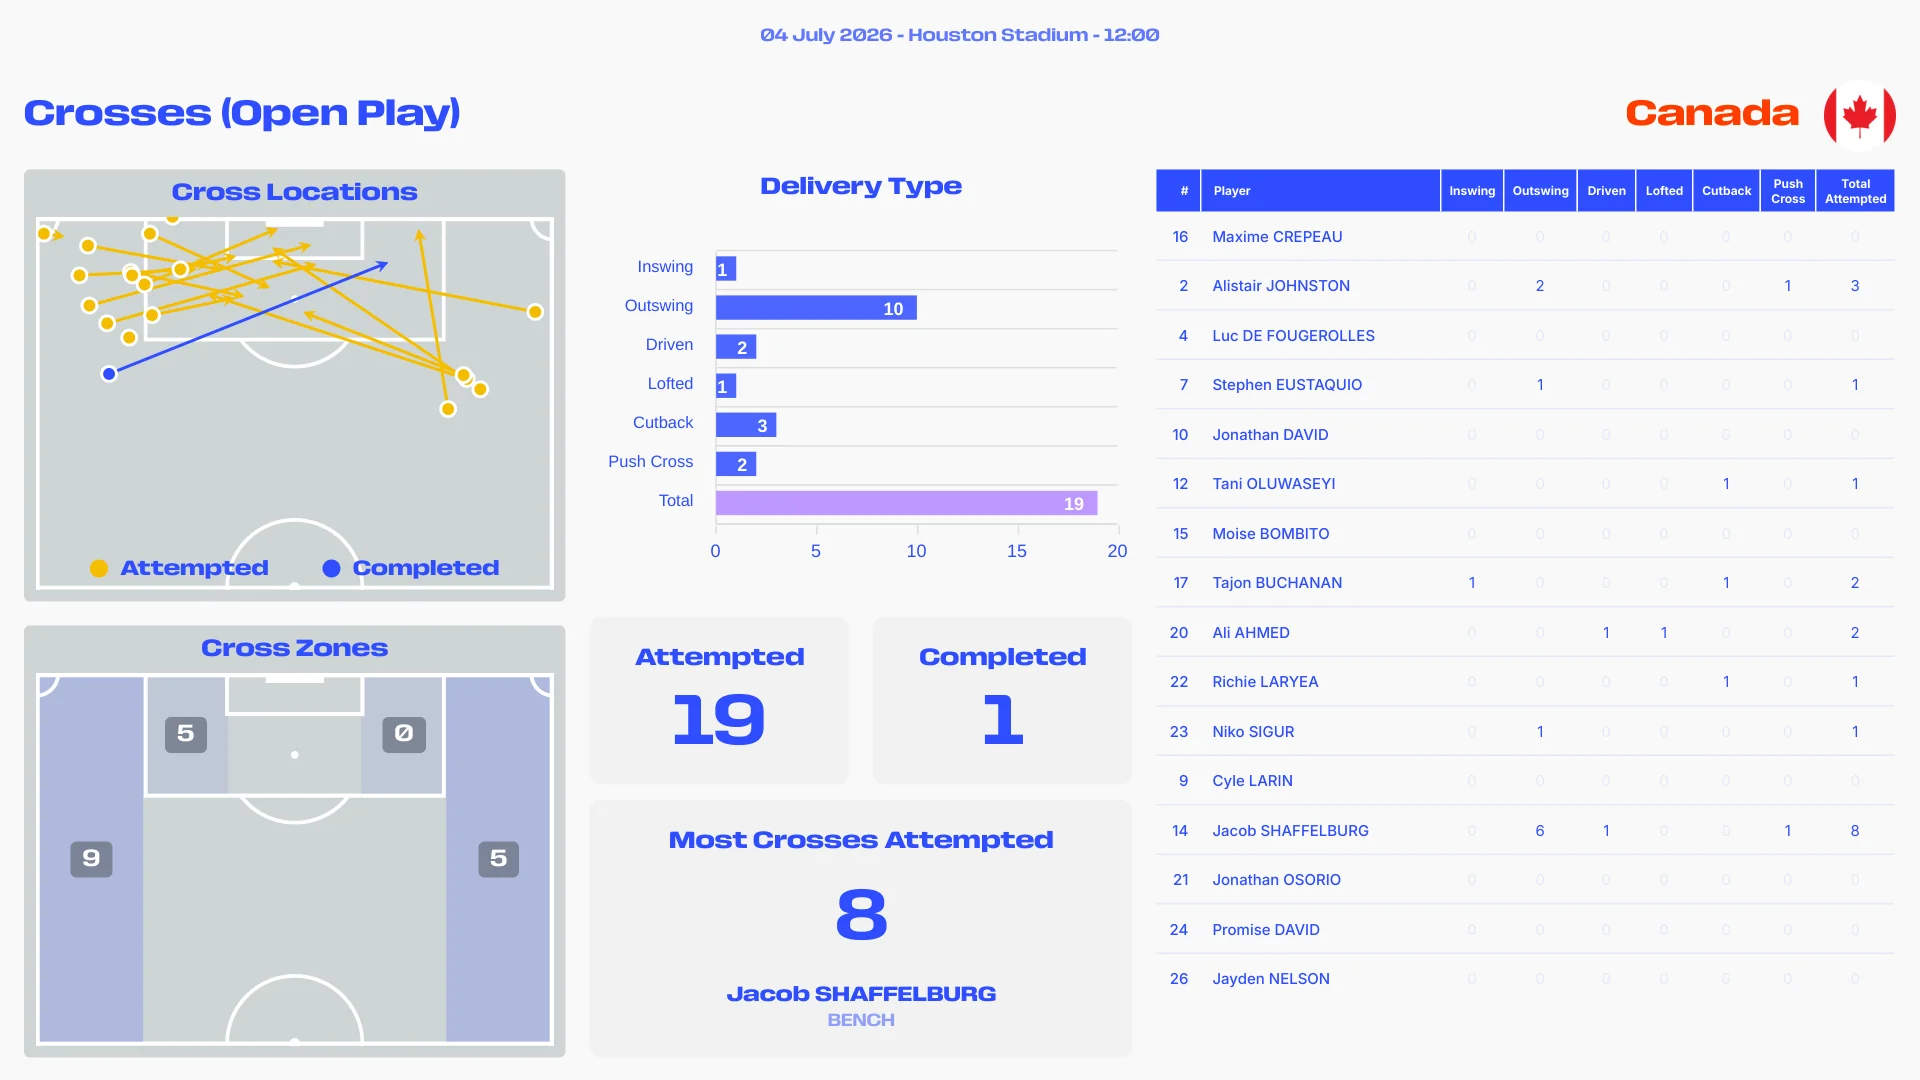Click the Push Cross column header
Image resolution: width=1920 pixels, height=1080 pixels.
point(1787,191)
